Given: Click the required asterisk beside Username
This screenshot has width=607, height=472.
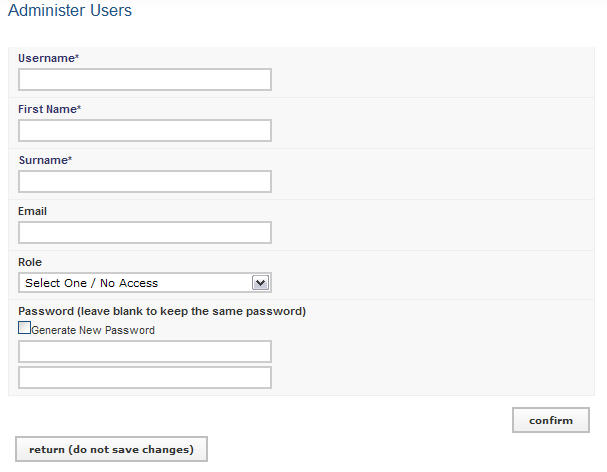Looking at the screenshot, I should [77, 58].
